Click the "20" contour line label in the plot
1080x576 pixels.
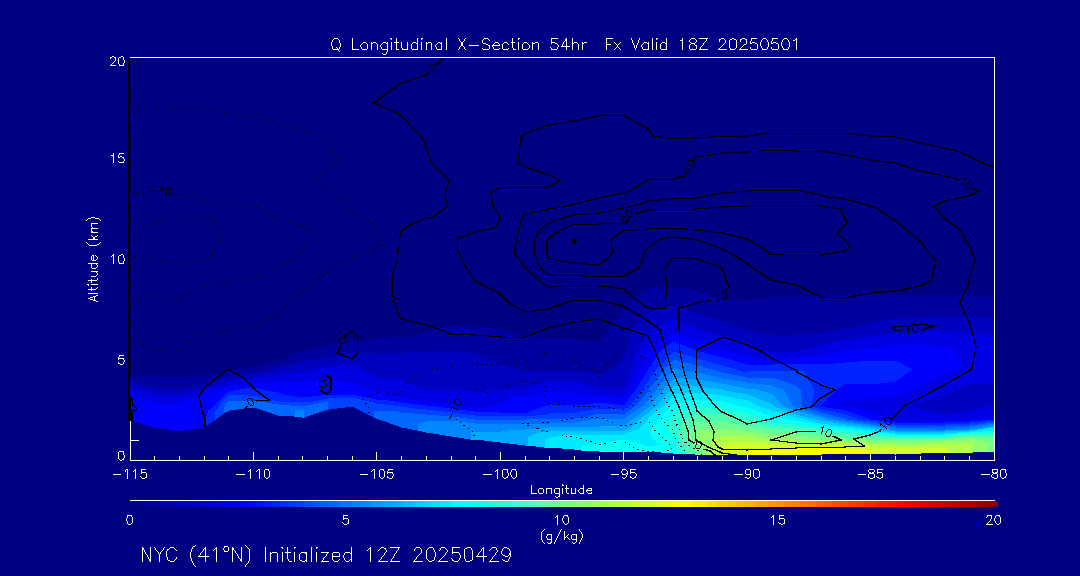627,216
